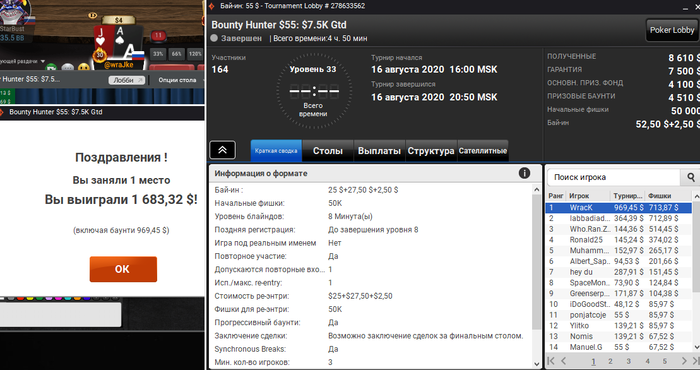This screenshot has width=700, height=370.
Task: Select the 120% bet size button
Action: (195, 54)
